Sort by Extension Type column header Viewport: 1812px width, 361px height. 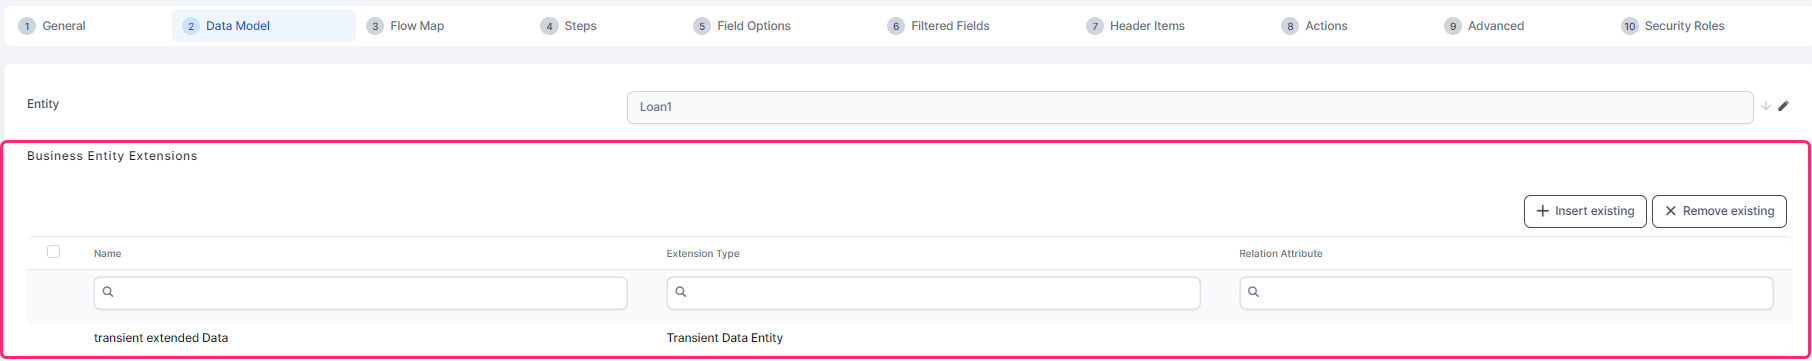click(x=703, y=254)
